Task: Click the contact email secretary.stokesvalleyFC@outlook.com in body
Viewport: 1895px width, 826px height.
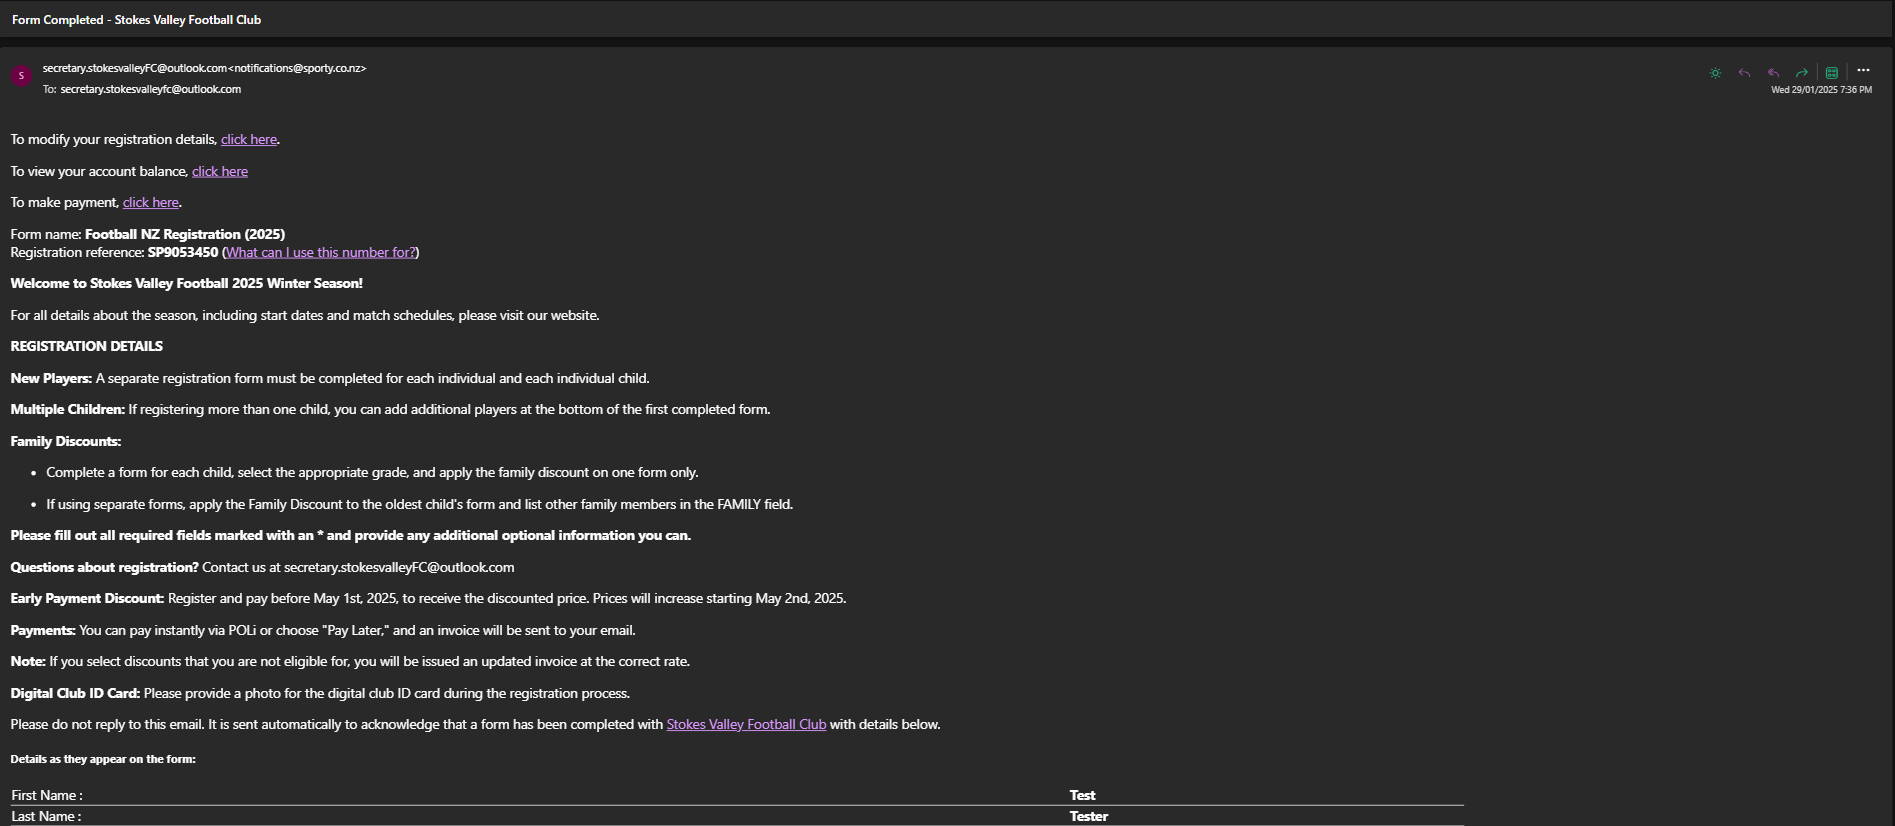Action: click(x=398, y=568)
